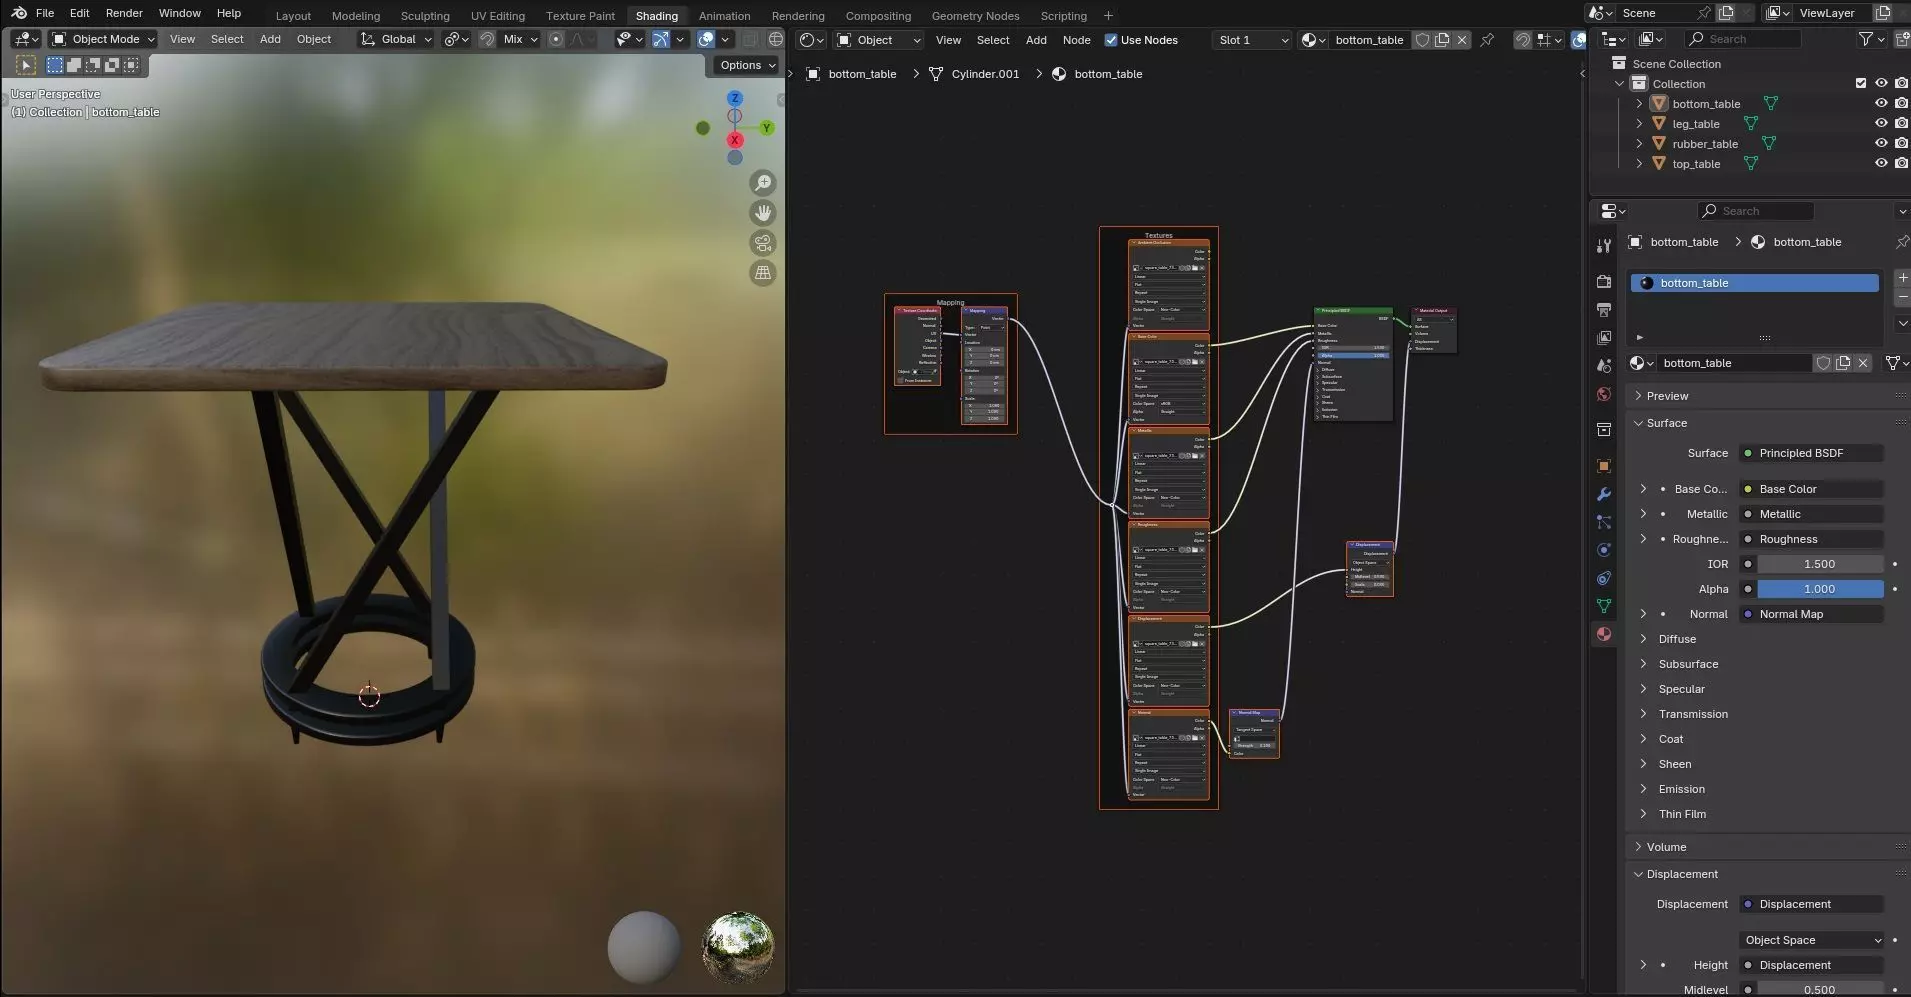Image resolution: width=1911 pixels, height=997 pixels.
Task: Click the new material duplicate icon
Action: (x=1842, y=363)
